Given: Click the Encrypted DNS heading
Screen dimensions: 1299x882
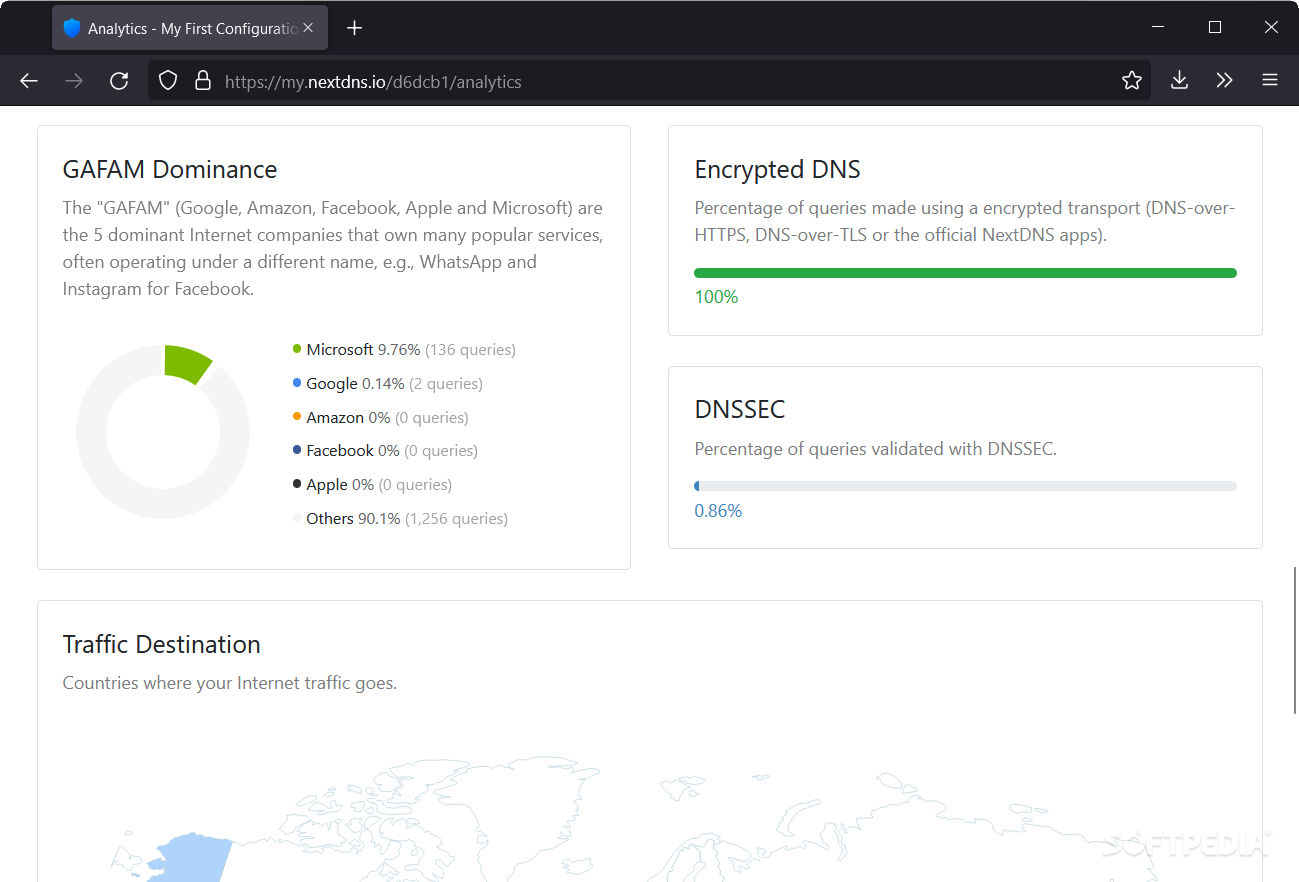Looking at the screenshot, I should click(777, 170).
